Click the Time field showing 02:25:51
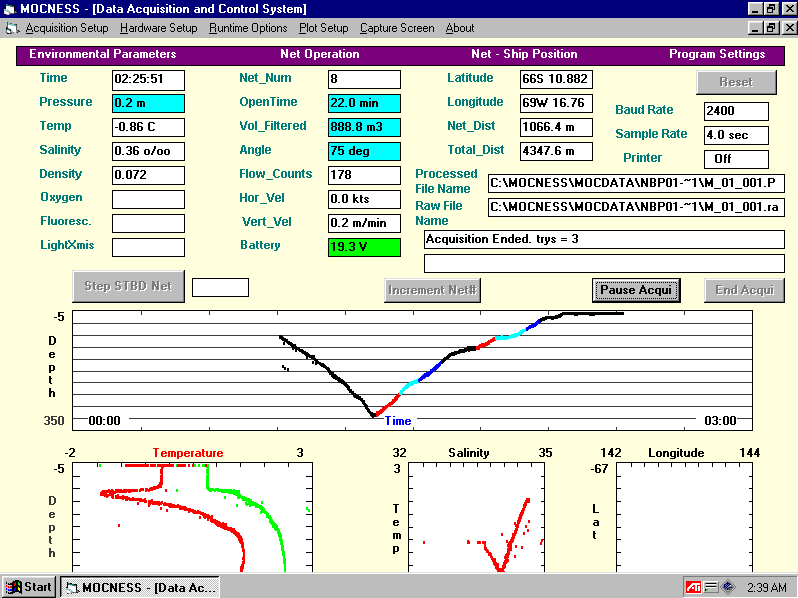Image resolution: width=798 pixels, height=598 pixels. point(148,79)
